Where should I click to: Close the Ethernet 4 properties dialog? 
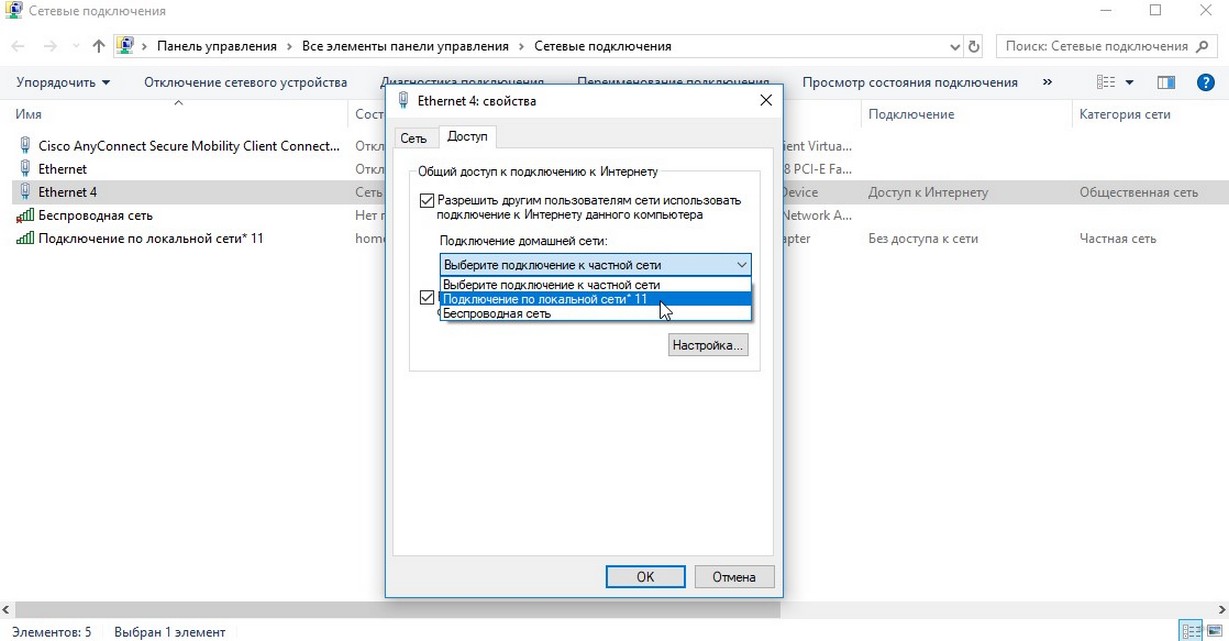[766, 101]
